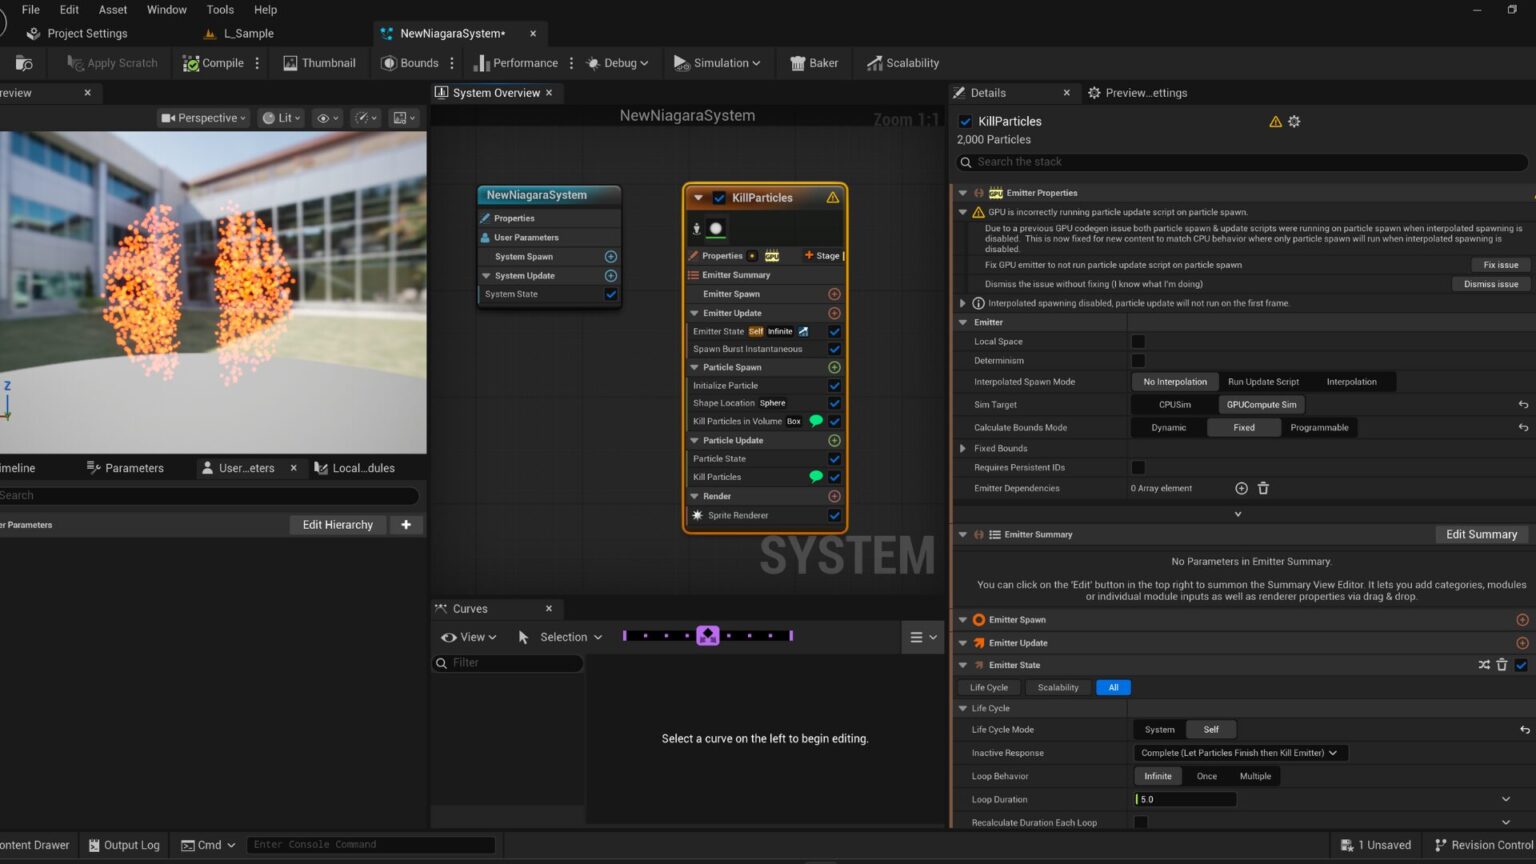1536x864 pixels.
Task: Compile the Niagara system
Action: click(x=213, y=62)
